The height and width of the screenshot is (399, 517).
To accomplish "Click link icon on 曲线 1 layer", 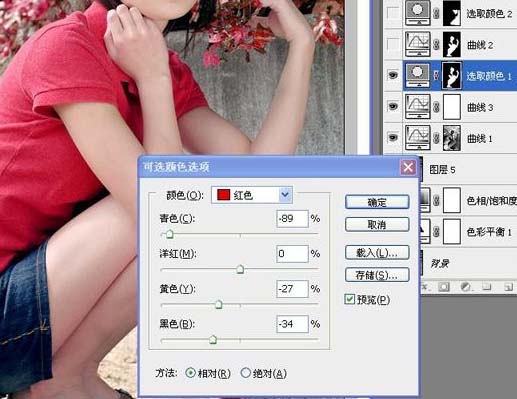I will point(436,138).
